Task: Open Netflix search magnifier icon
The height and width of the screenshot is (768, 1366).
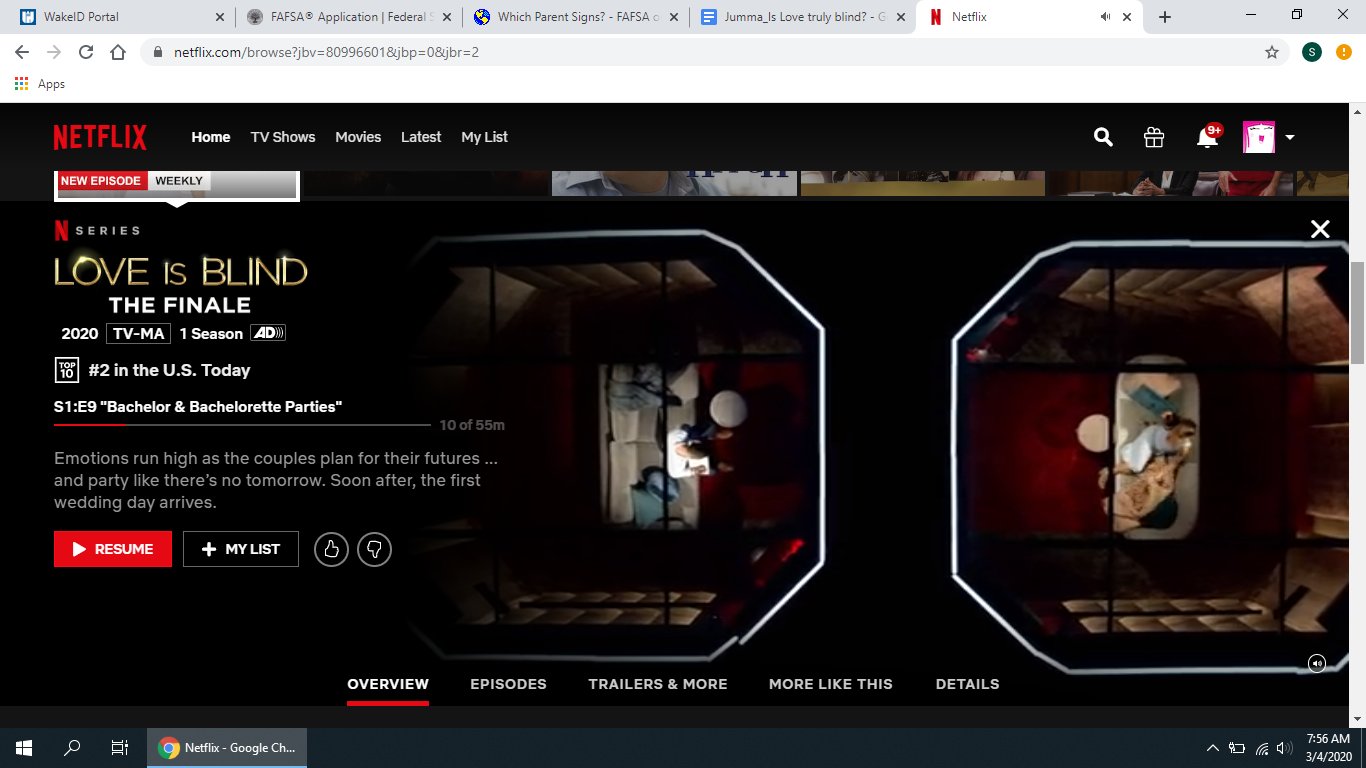Action: 1103,137
